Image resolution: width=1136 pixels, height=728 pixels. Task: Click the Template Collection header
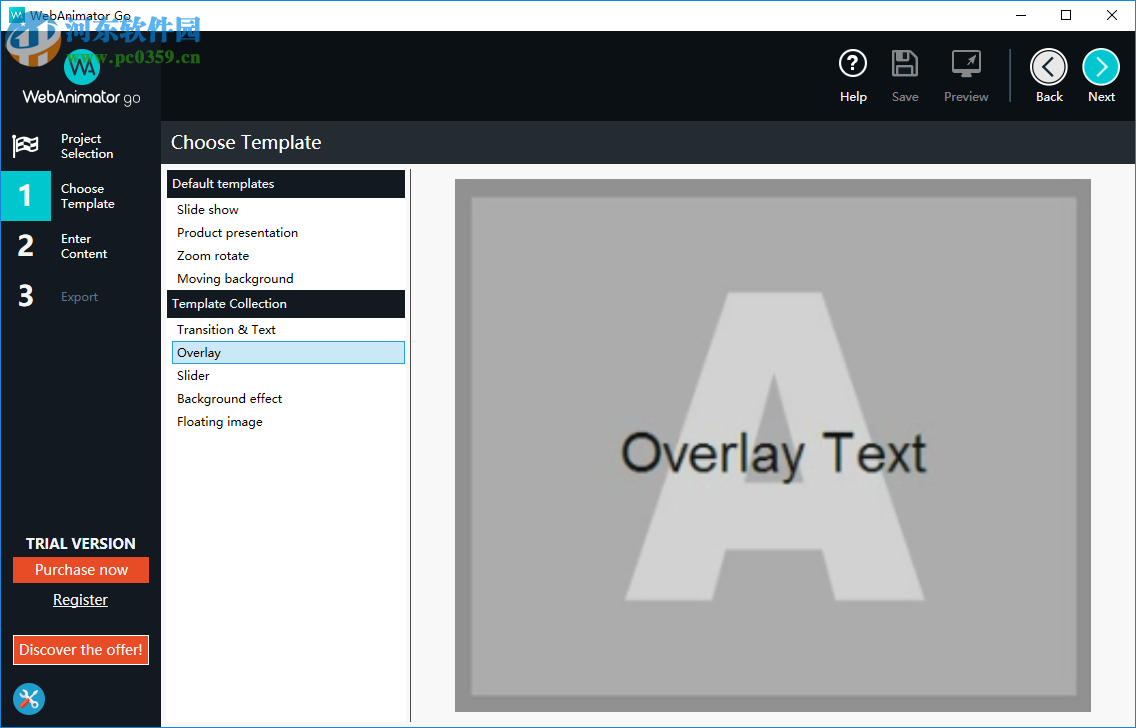(285, 304)
